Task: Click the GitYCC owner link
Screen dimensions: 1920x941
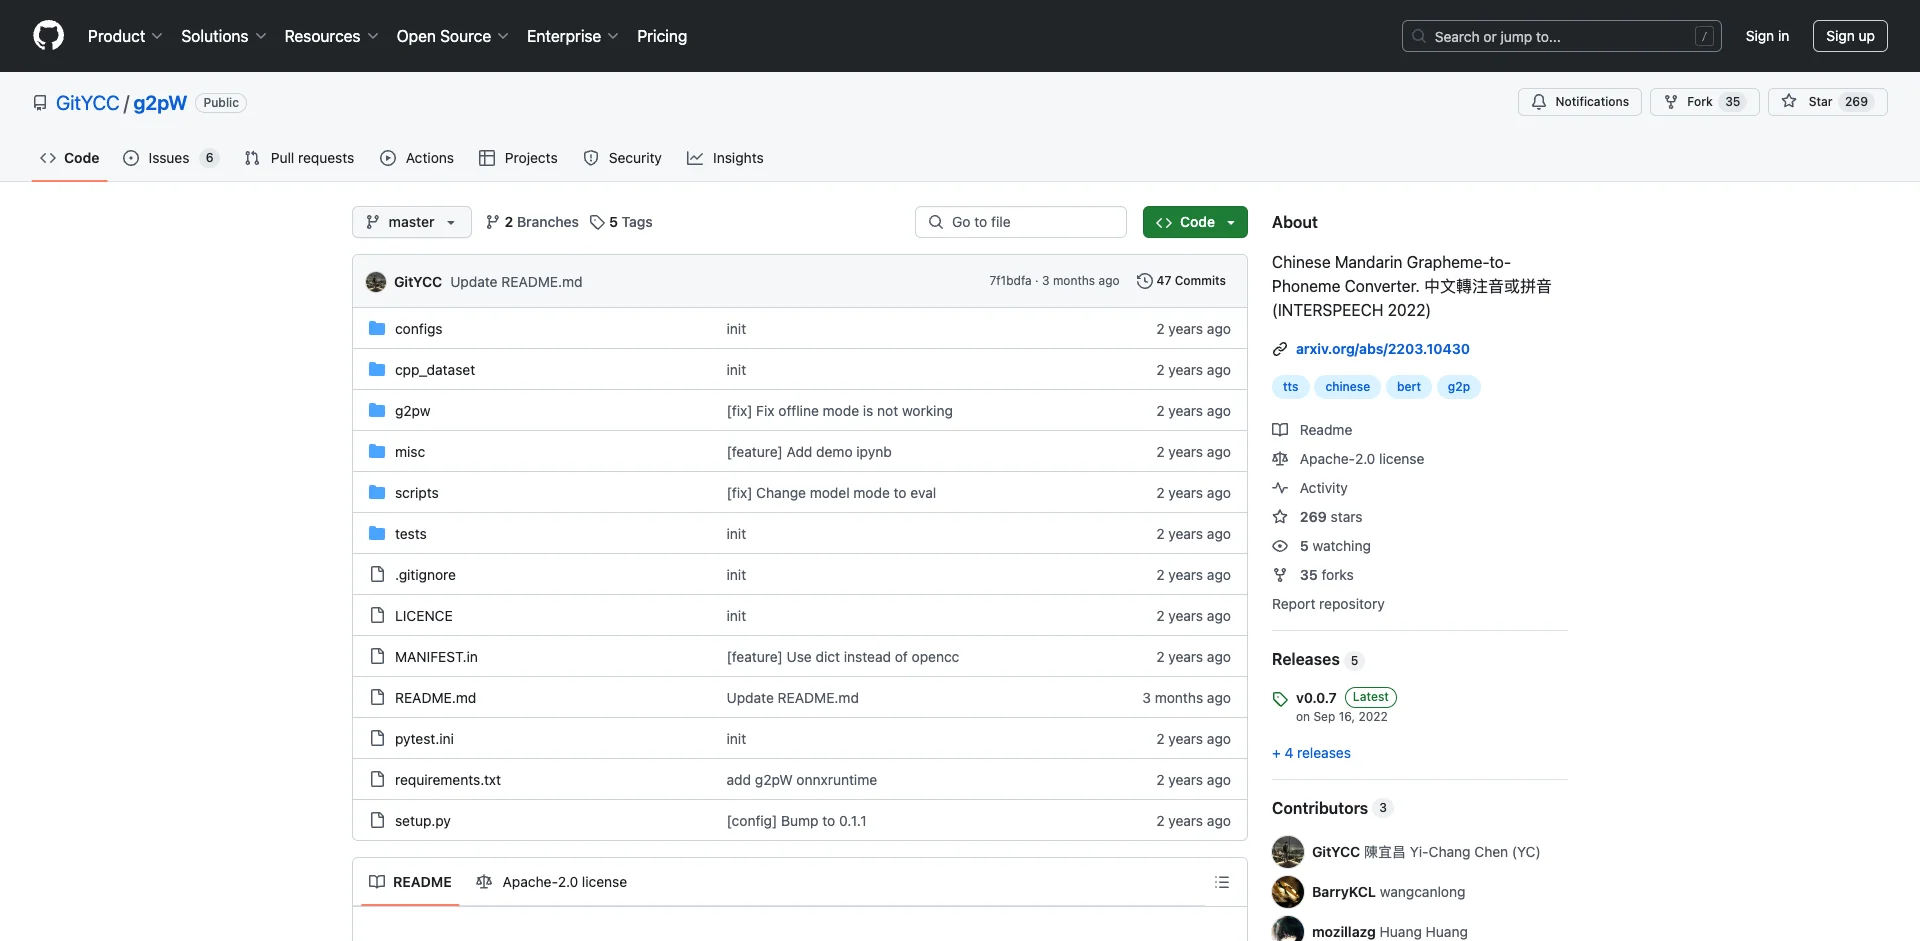Action: point(87,103)
